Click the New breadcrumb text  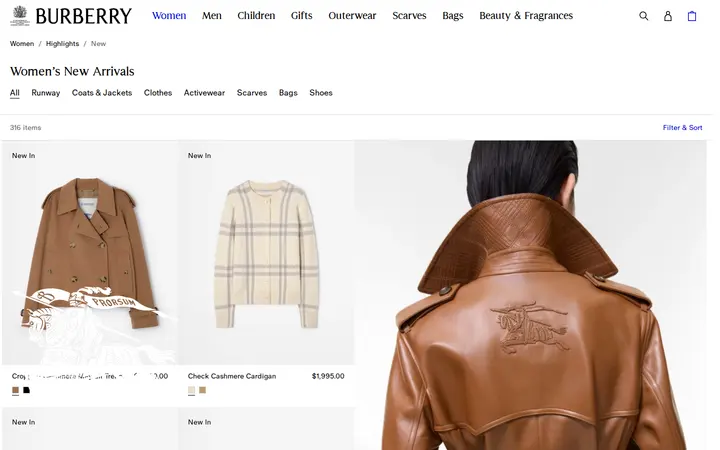click(x=98, y=44)
